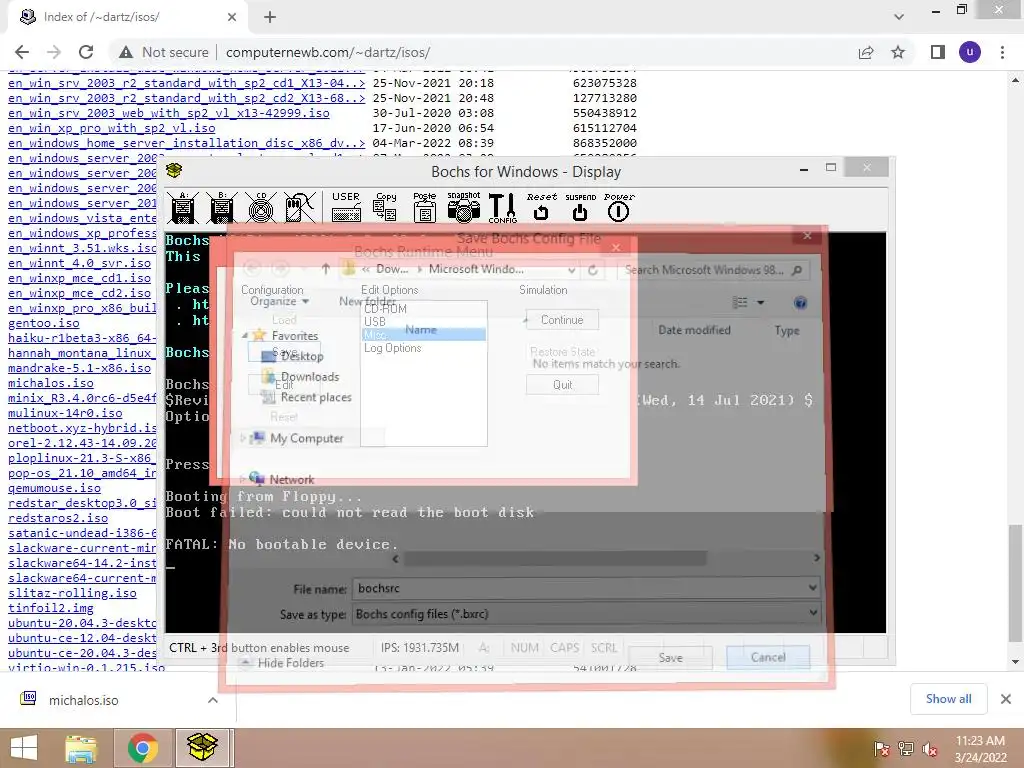Open the CONFIG tools icon in Bochs

pos(502,208)
